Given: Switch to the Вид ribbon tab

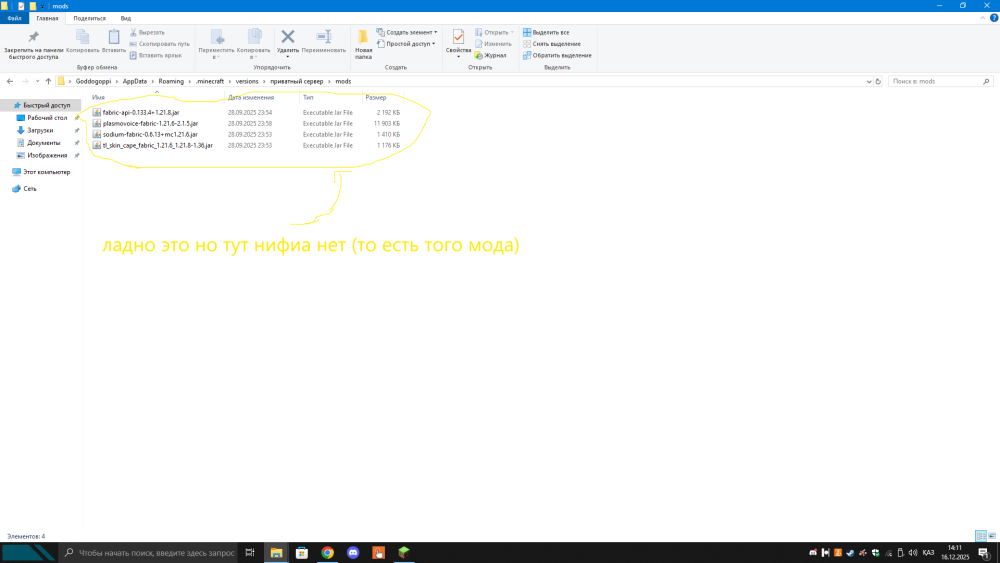Looking at the screenshot, I should tap(126, 18).
